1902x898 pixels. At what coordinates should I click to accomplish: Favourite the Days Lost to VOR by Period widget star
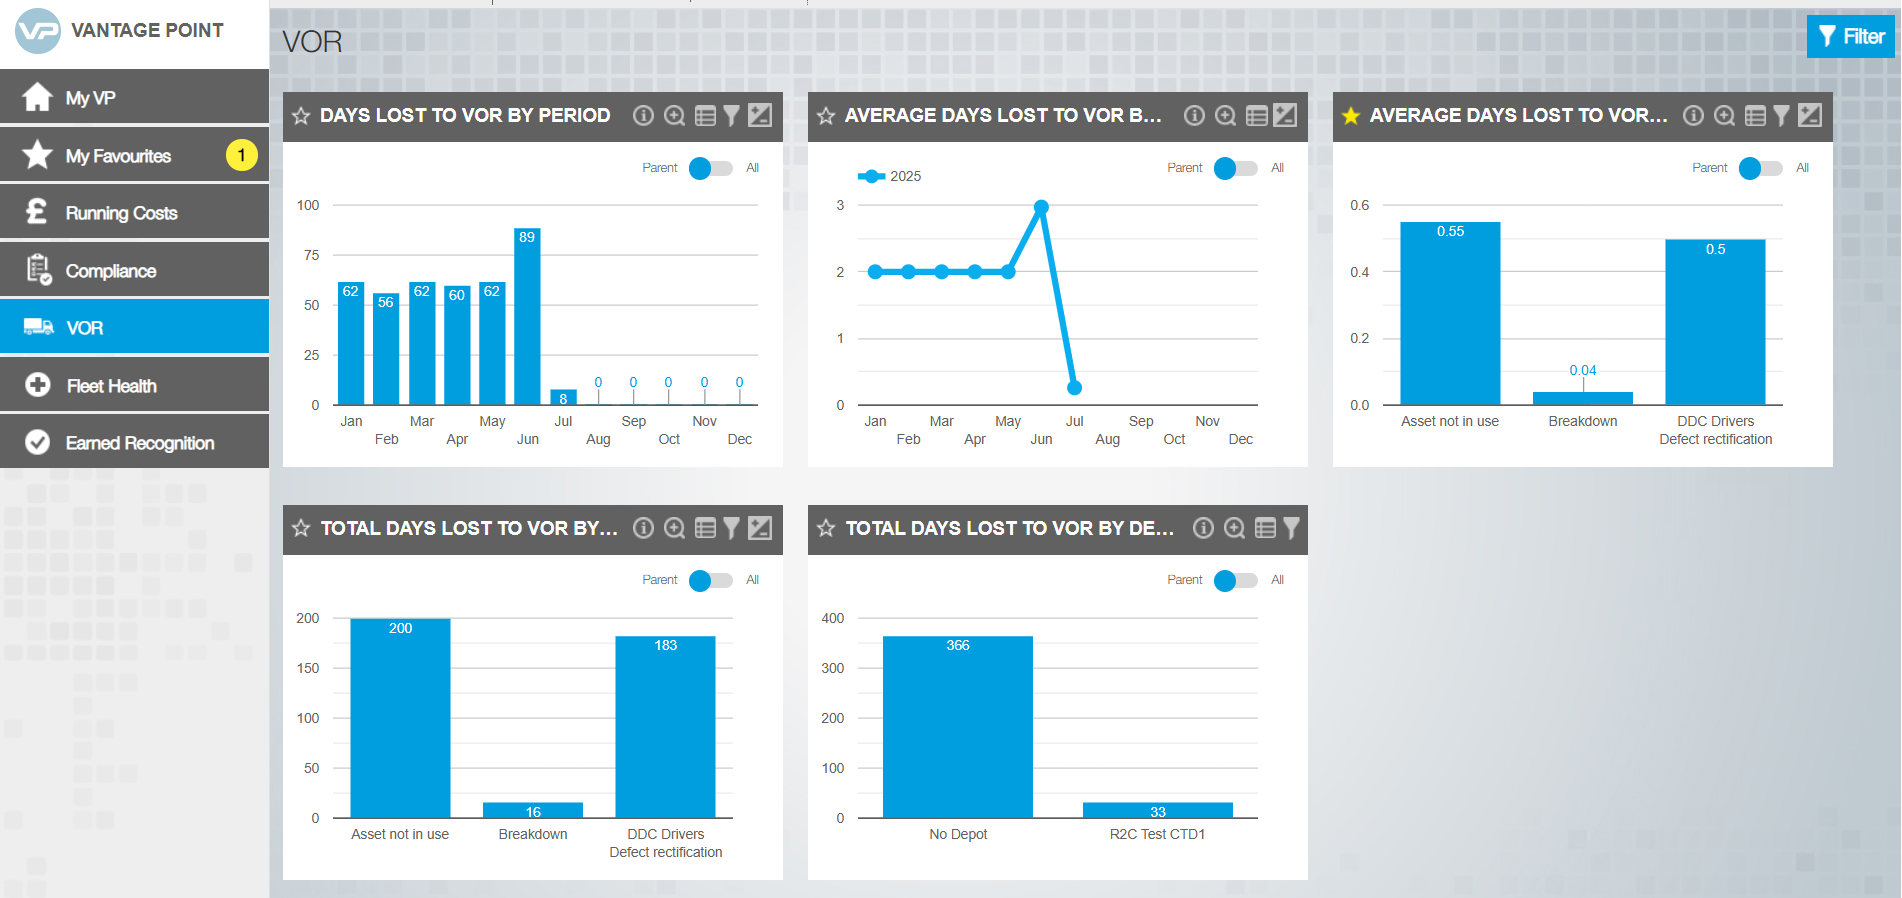tap(301, 116)
